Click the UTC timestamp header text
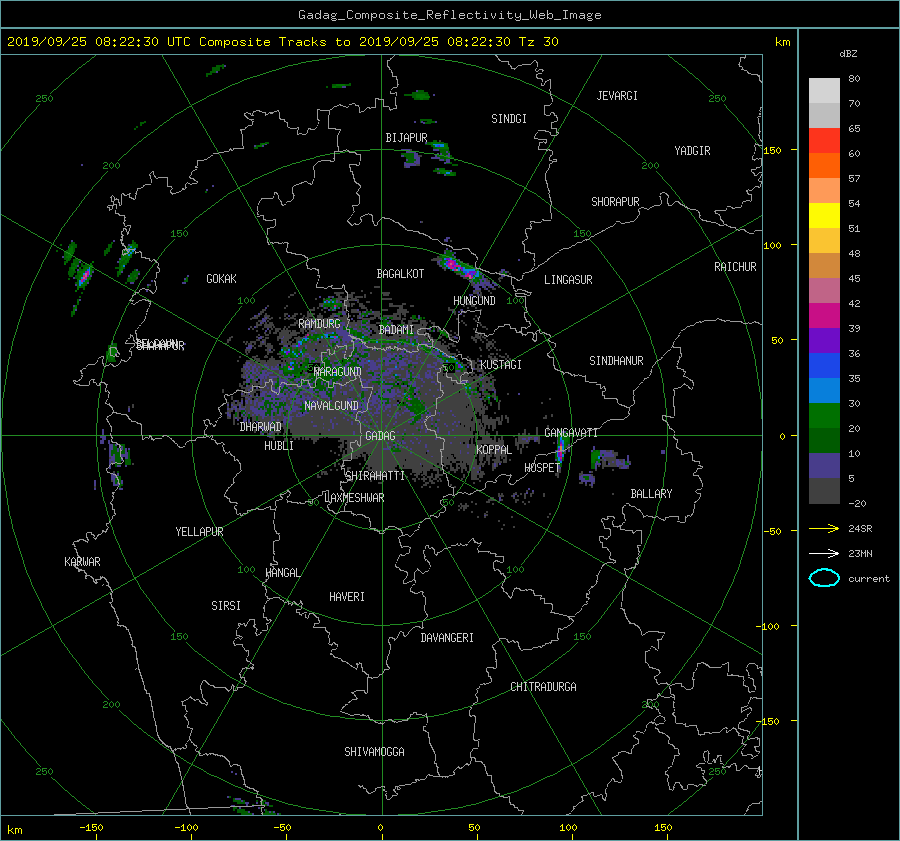Image resolution: width=900 pixels, height=841 pixels. (x=282, y=42)
